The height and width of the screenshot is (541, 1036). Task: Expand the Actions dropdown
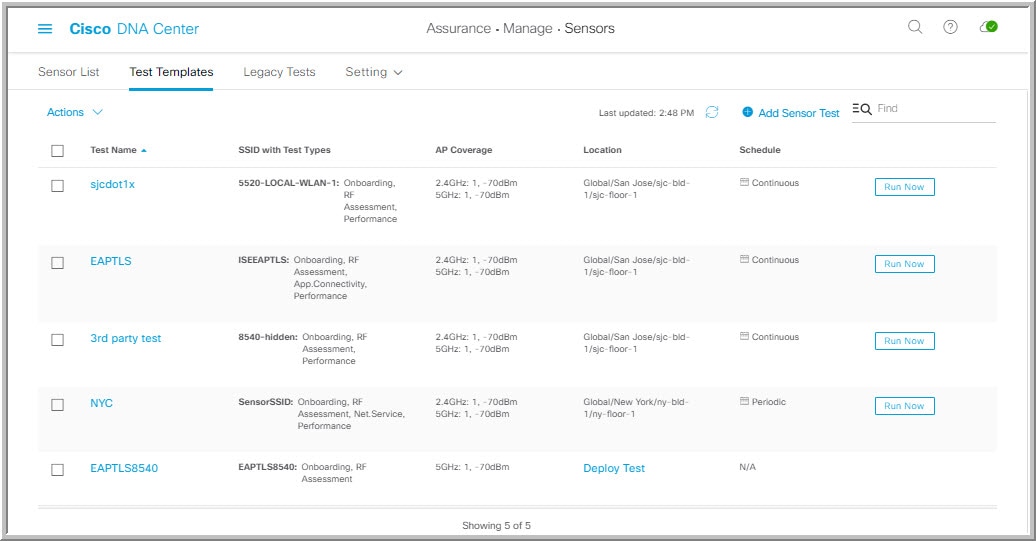pos(75,113)
